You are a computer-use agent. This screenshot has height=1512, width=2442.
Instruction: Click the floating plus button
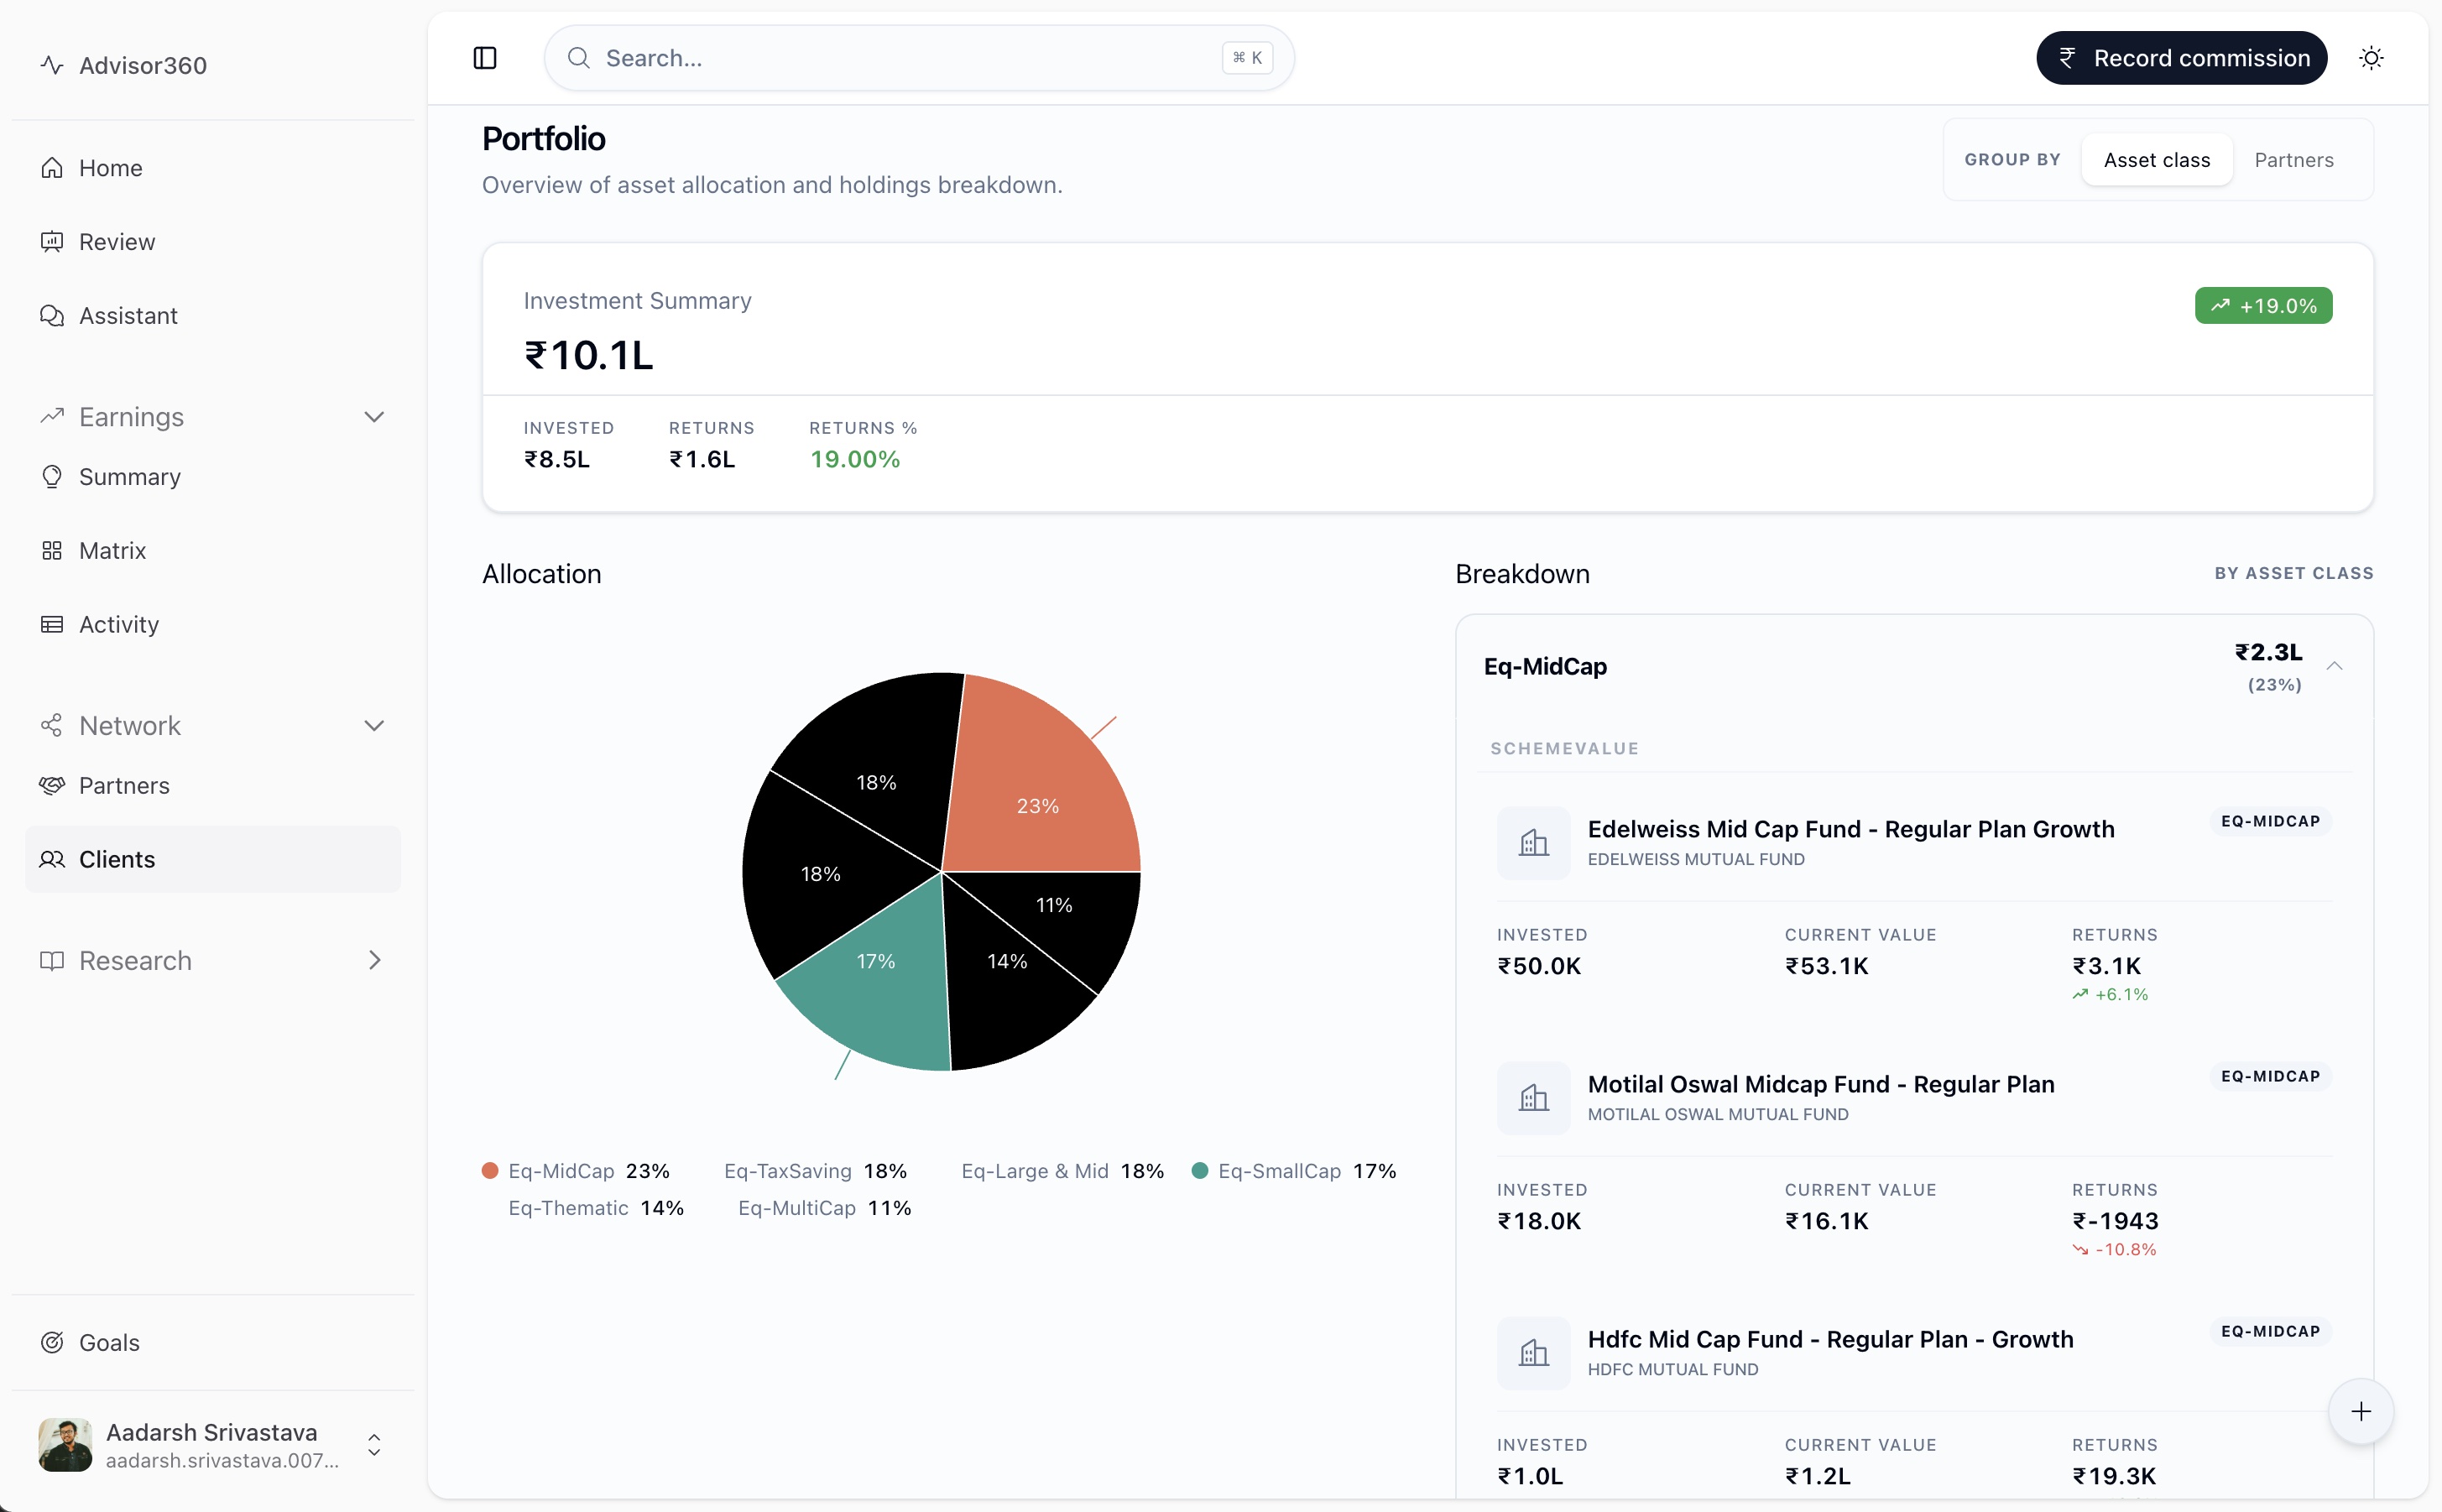(x=2360, y=1411)
